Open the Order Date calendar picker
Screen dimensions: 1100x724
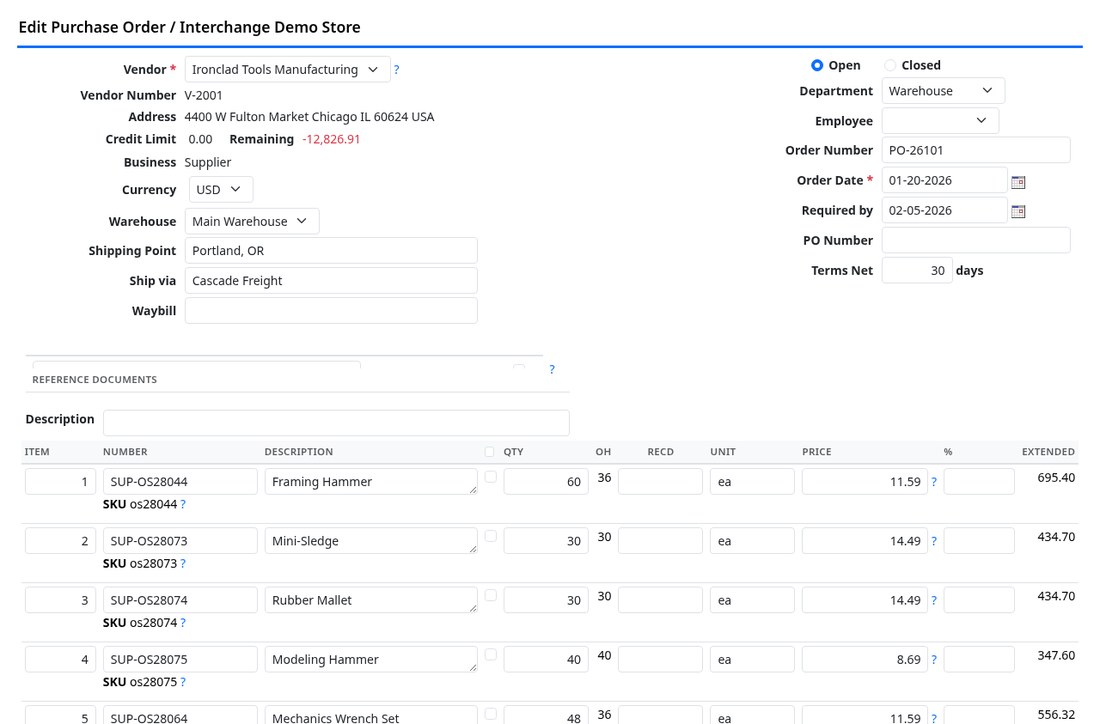(x=1018, y=182)
